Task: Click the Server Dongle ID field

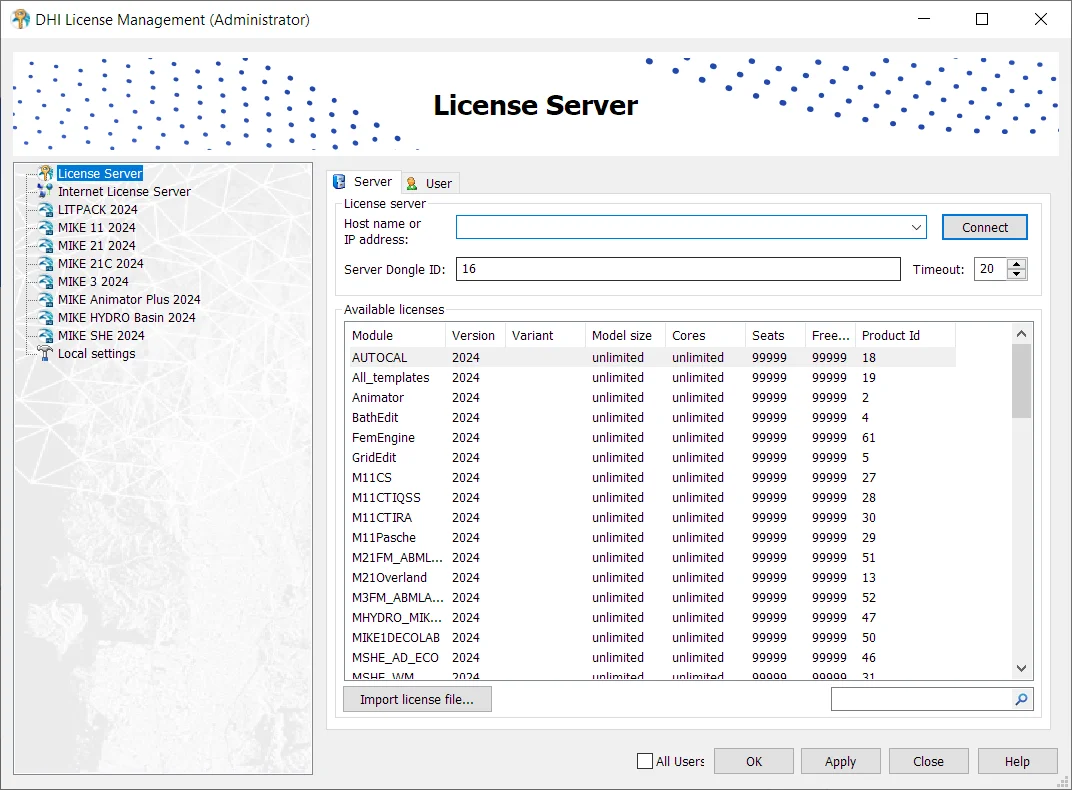Action: (678, 269)
